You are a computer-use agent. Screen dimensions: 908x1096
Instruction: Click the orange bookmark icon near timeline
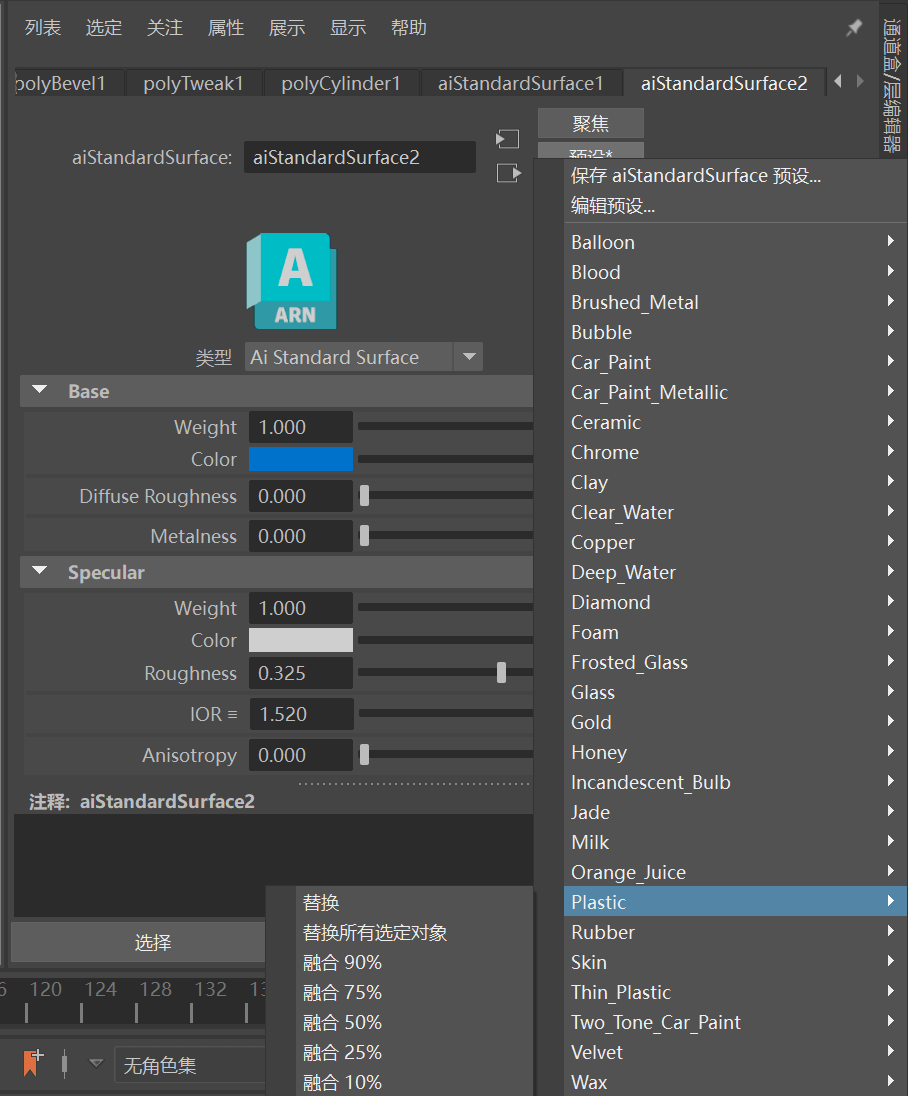click(x=32, y=1062)
